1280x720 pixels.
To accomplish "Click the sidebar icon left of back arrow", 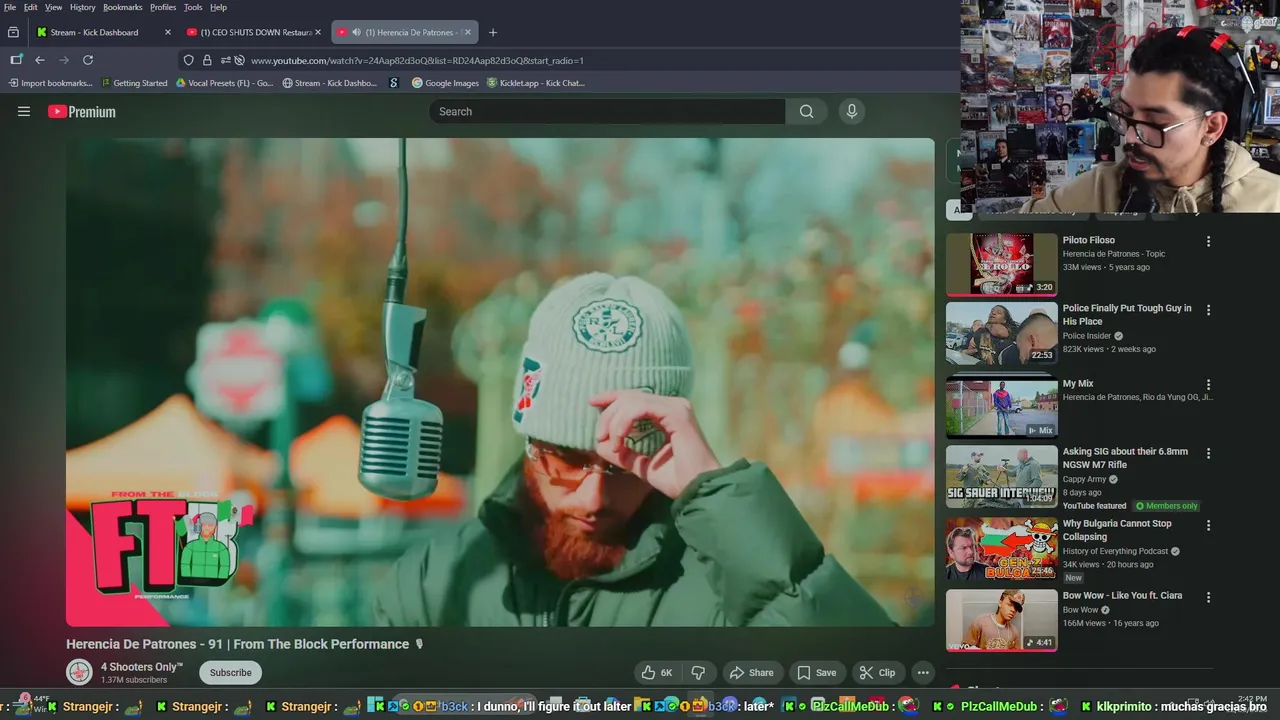I will pyautogui.click(x=16, y=60).
